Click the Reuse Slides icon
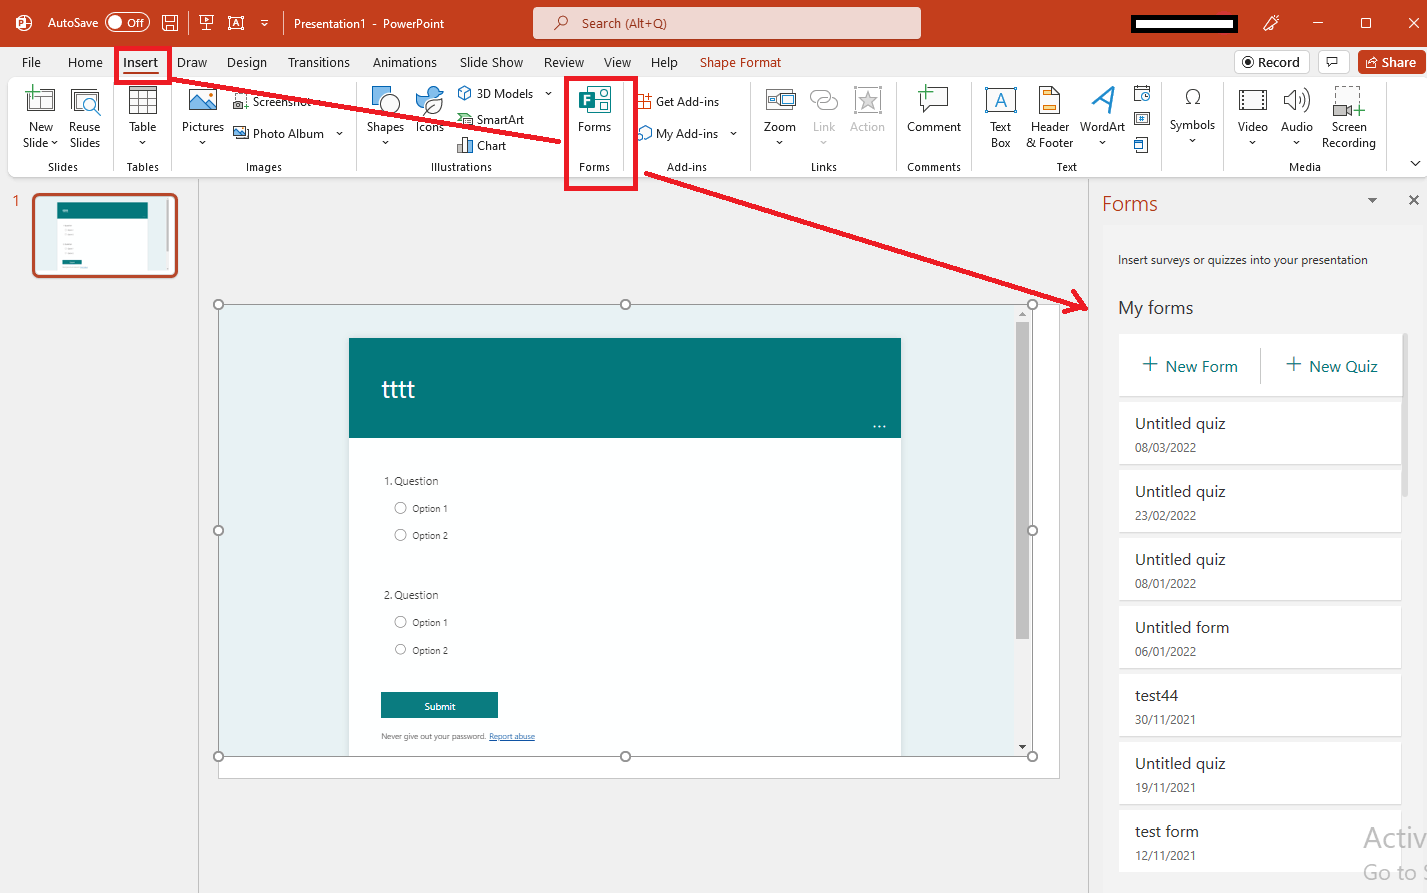1427x893 pixels. [x=85, y=118]
